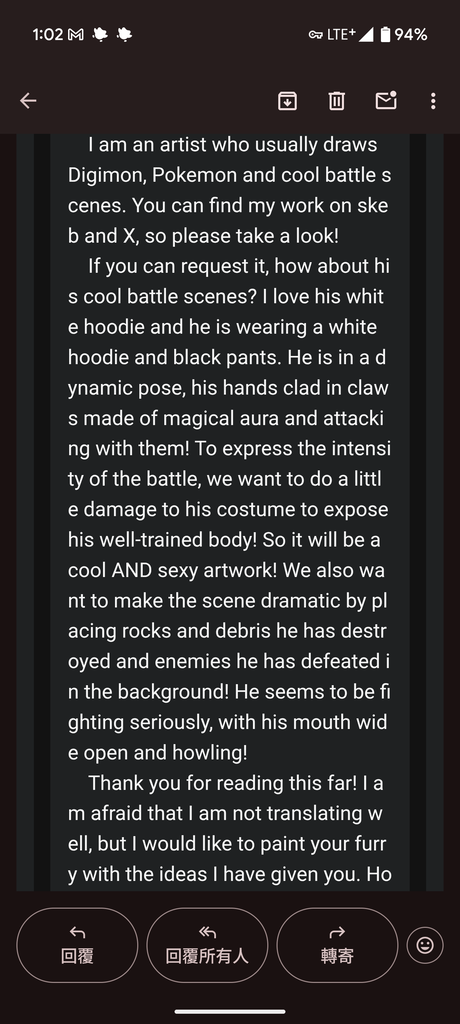Tap the 回覆 reply button
The height and width of the screenshot is (1024, 460).
pos(77,945)
